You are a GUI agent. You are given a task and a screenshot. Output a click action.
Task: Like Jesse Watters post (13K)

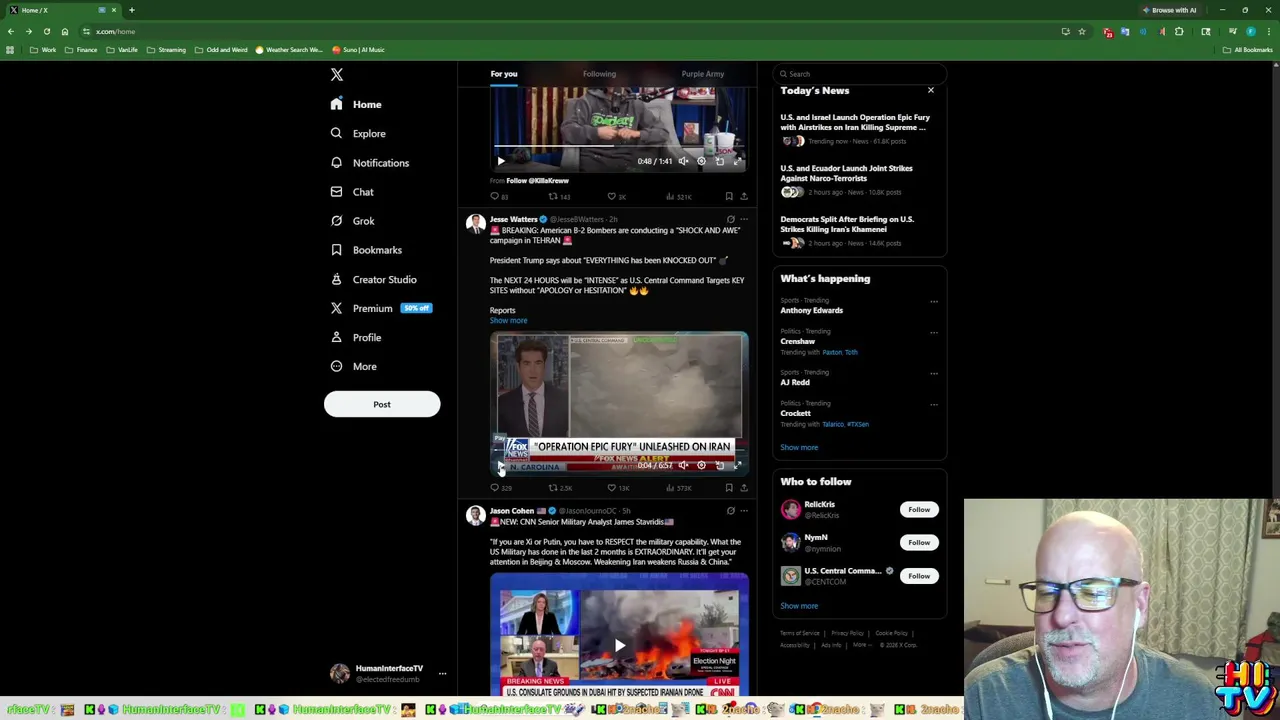tap(618, 488)
